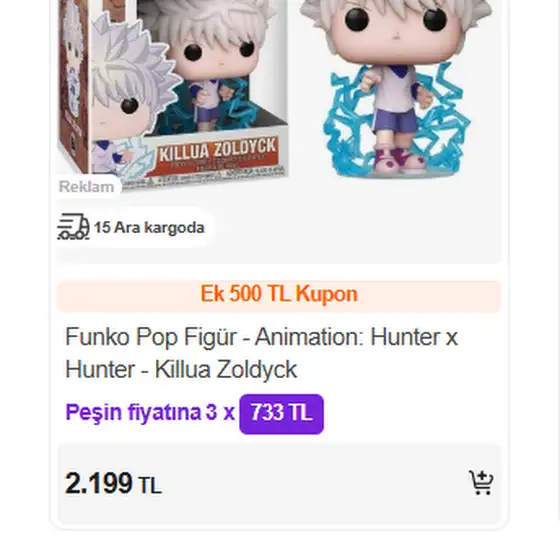Image resolution: width=560 pixels, height=560 pixels.
Task: Click the 15 Ara kargoda shipping text
Action: click(149, 228)
